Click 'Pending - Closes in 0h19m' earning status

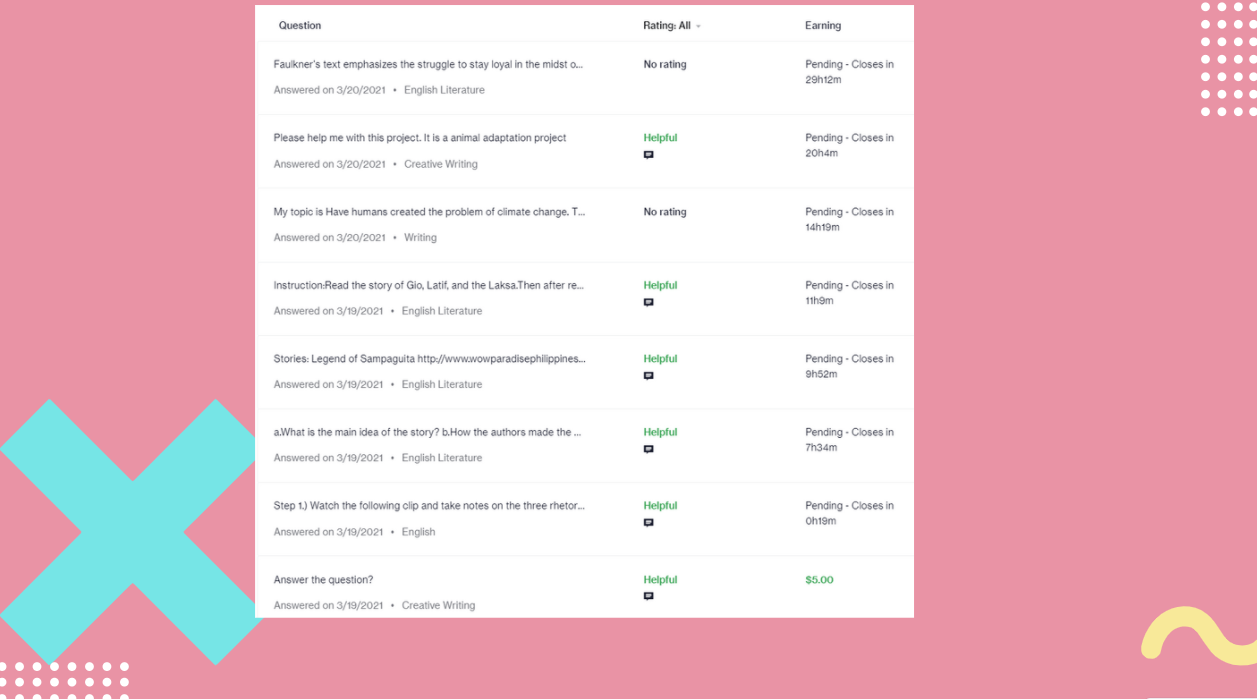tap(849, 513)
